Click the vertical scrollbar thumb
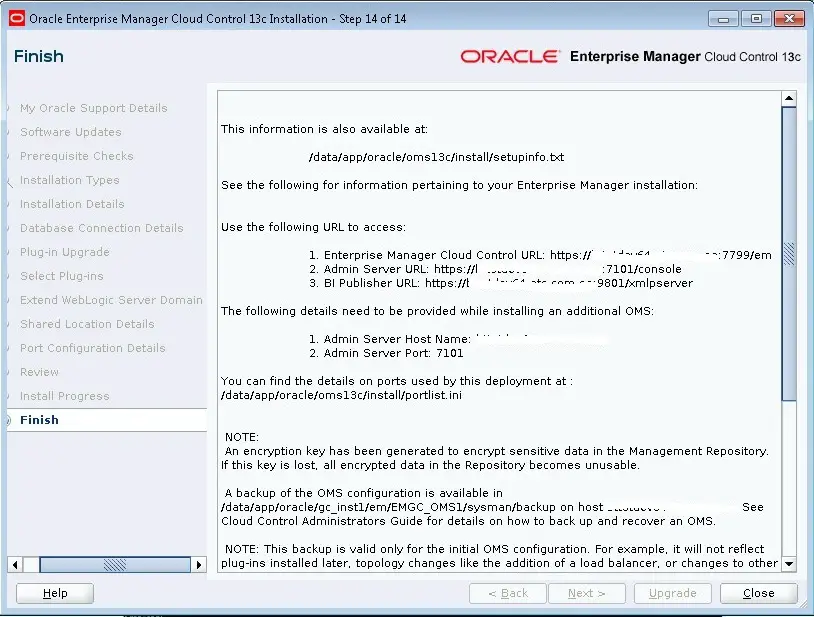Image resolution: width=814 pixels, height=617 pixels. (789, 254)
